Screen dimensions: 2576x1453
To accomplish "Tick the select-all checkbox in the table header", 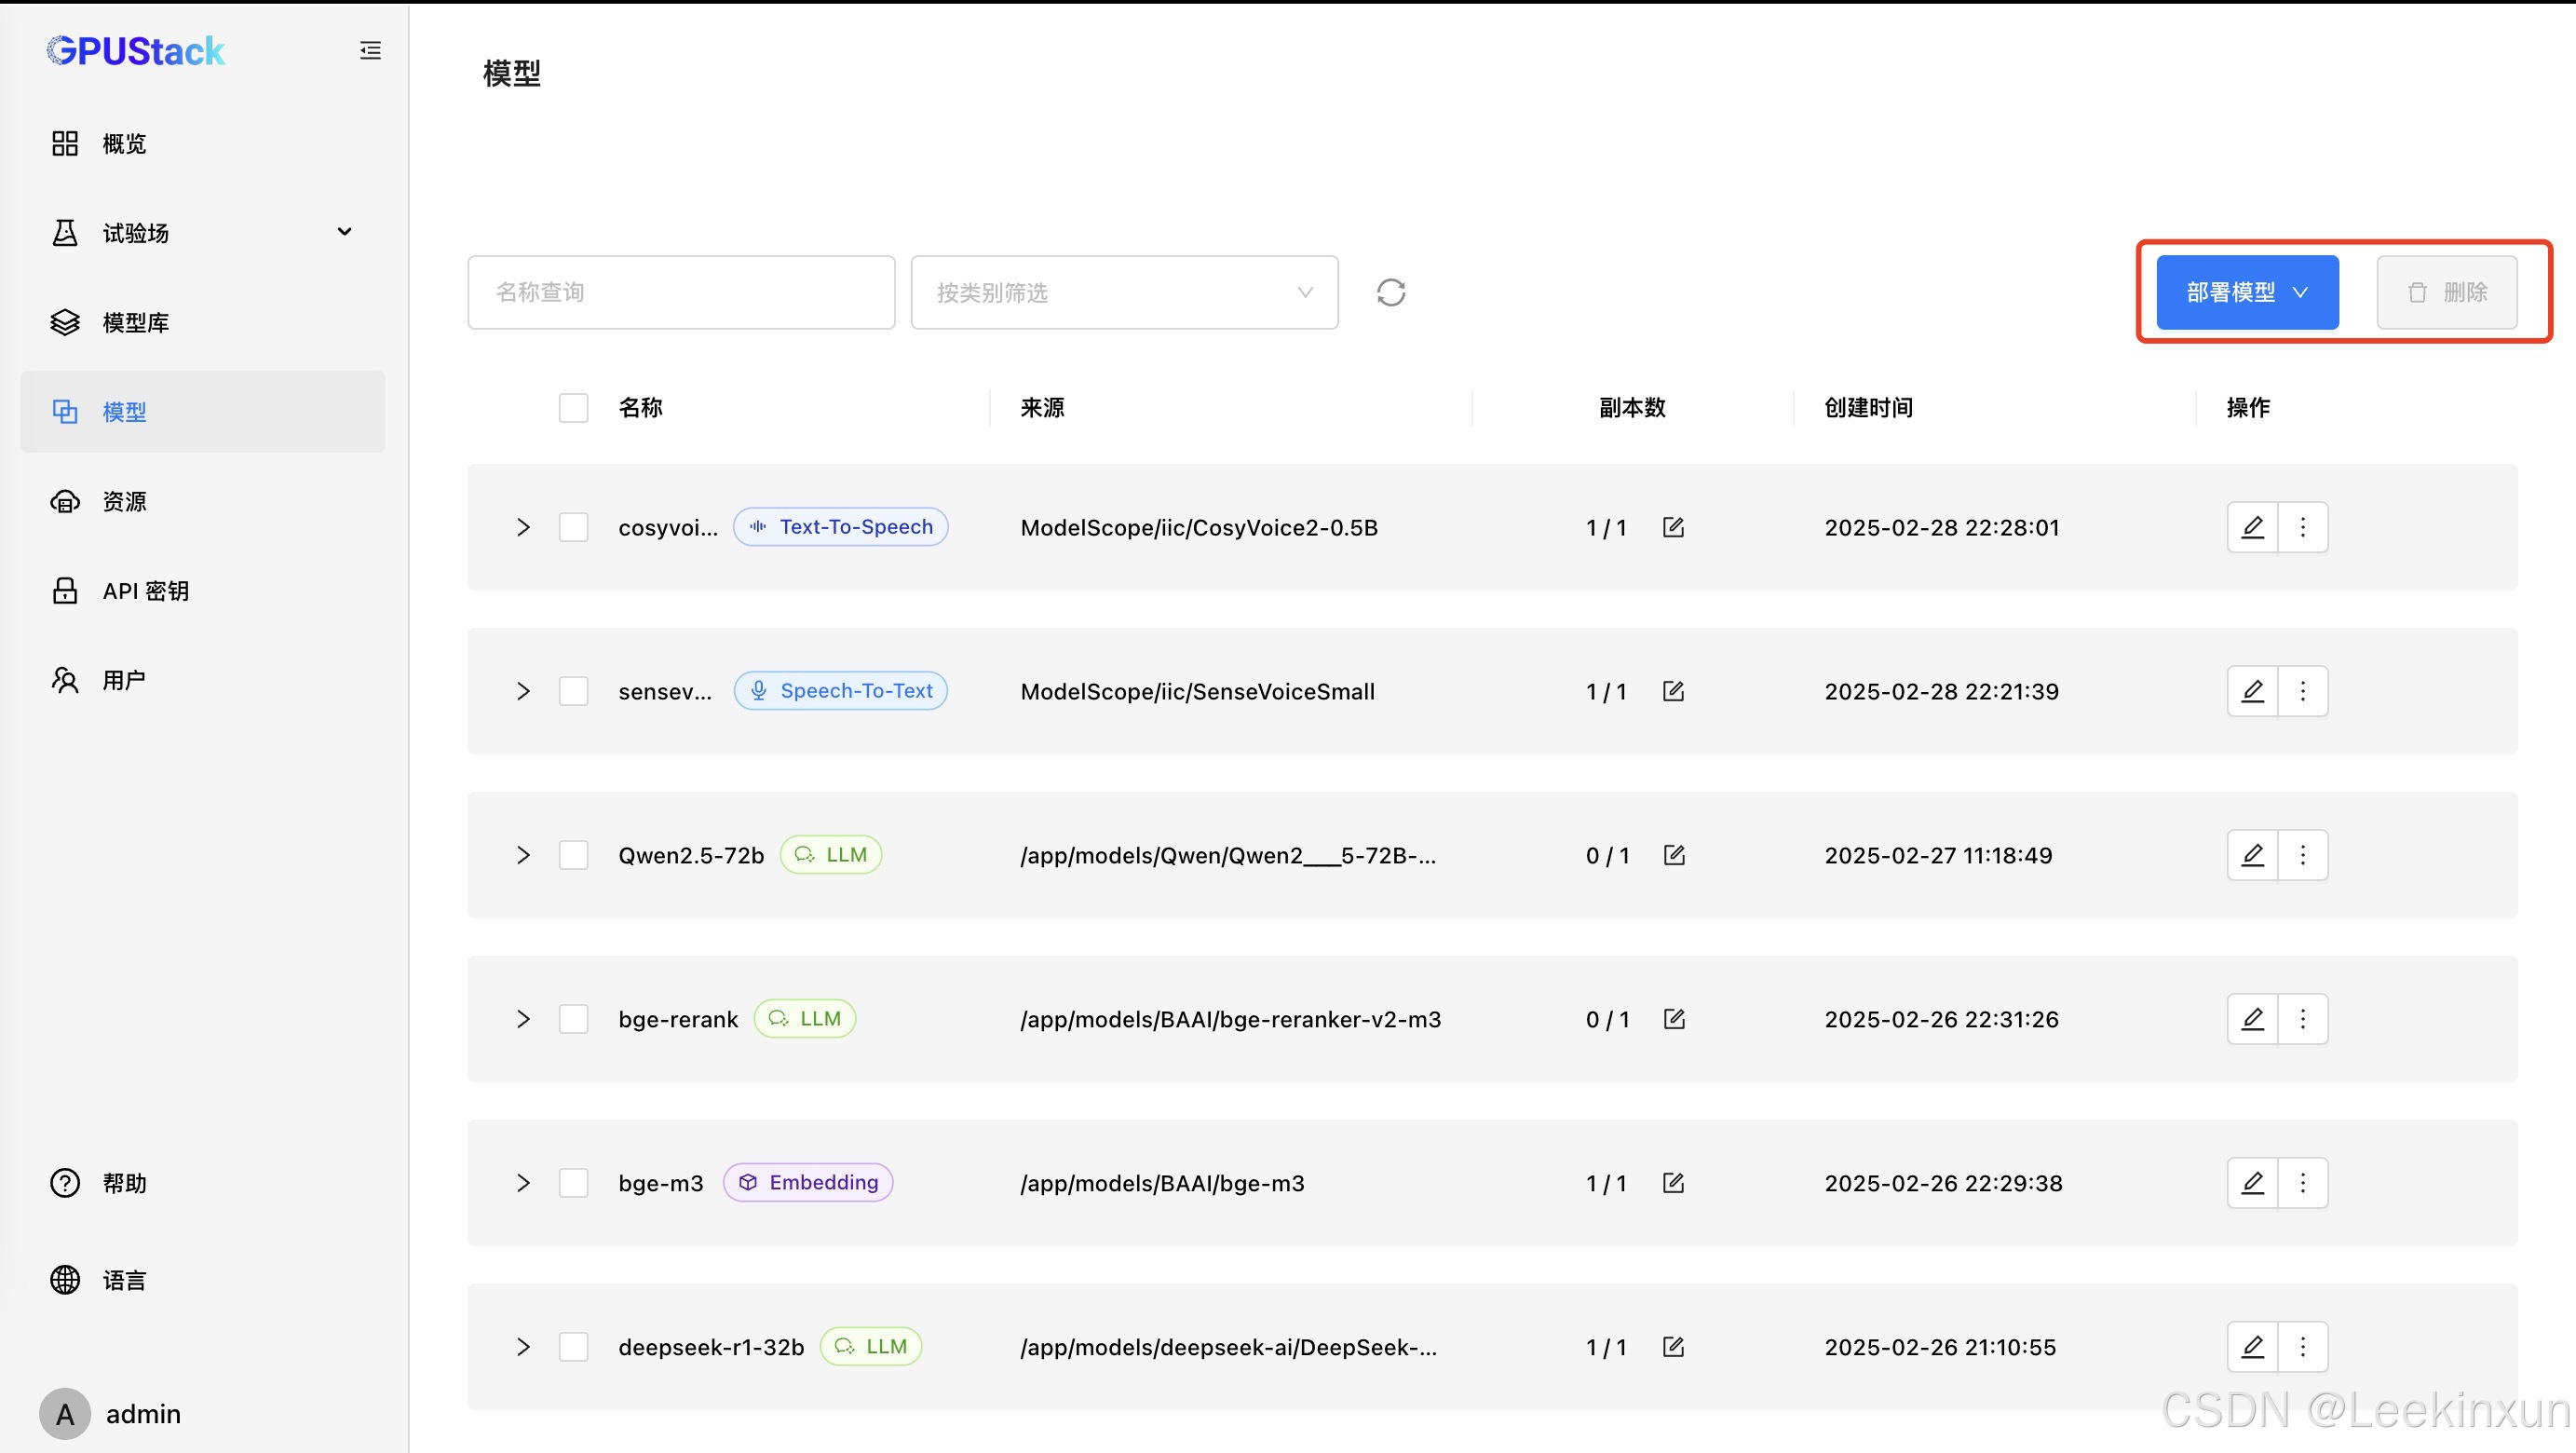I will pyautogui.click(x=573, y=408).
